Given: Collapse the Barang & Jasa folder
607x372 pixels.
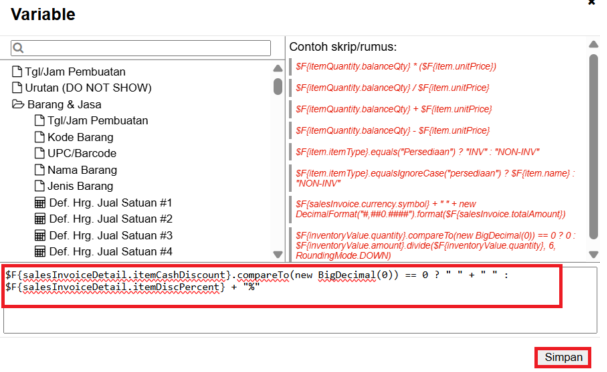Looking at the screenshot, I should tap(18, 104).
